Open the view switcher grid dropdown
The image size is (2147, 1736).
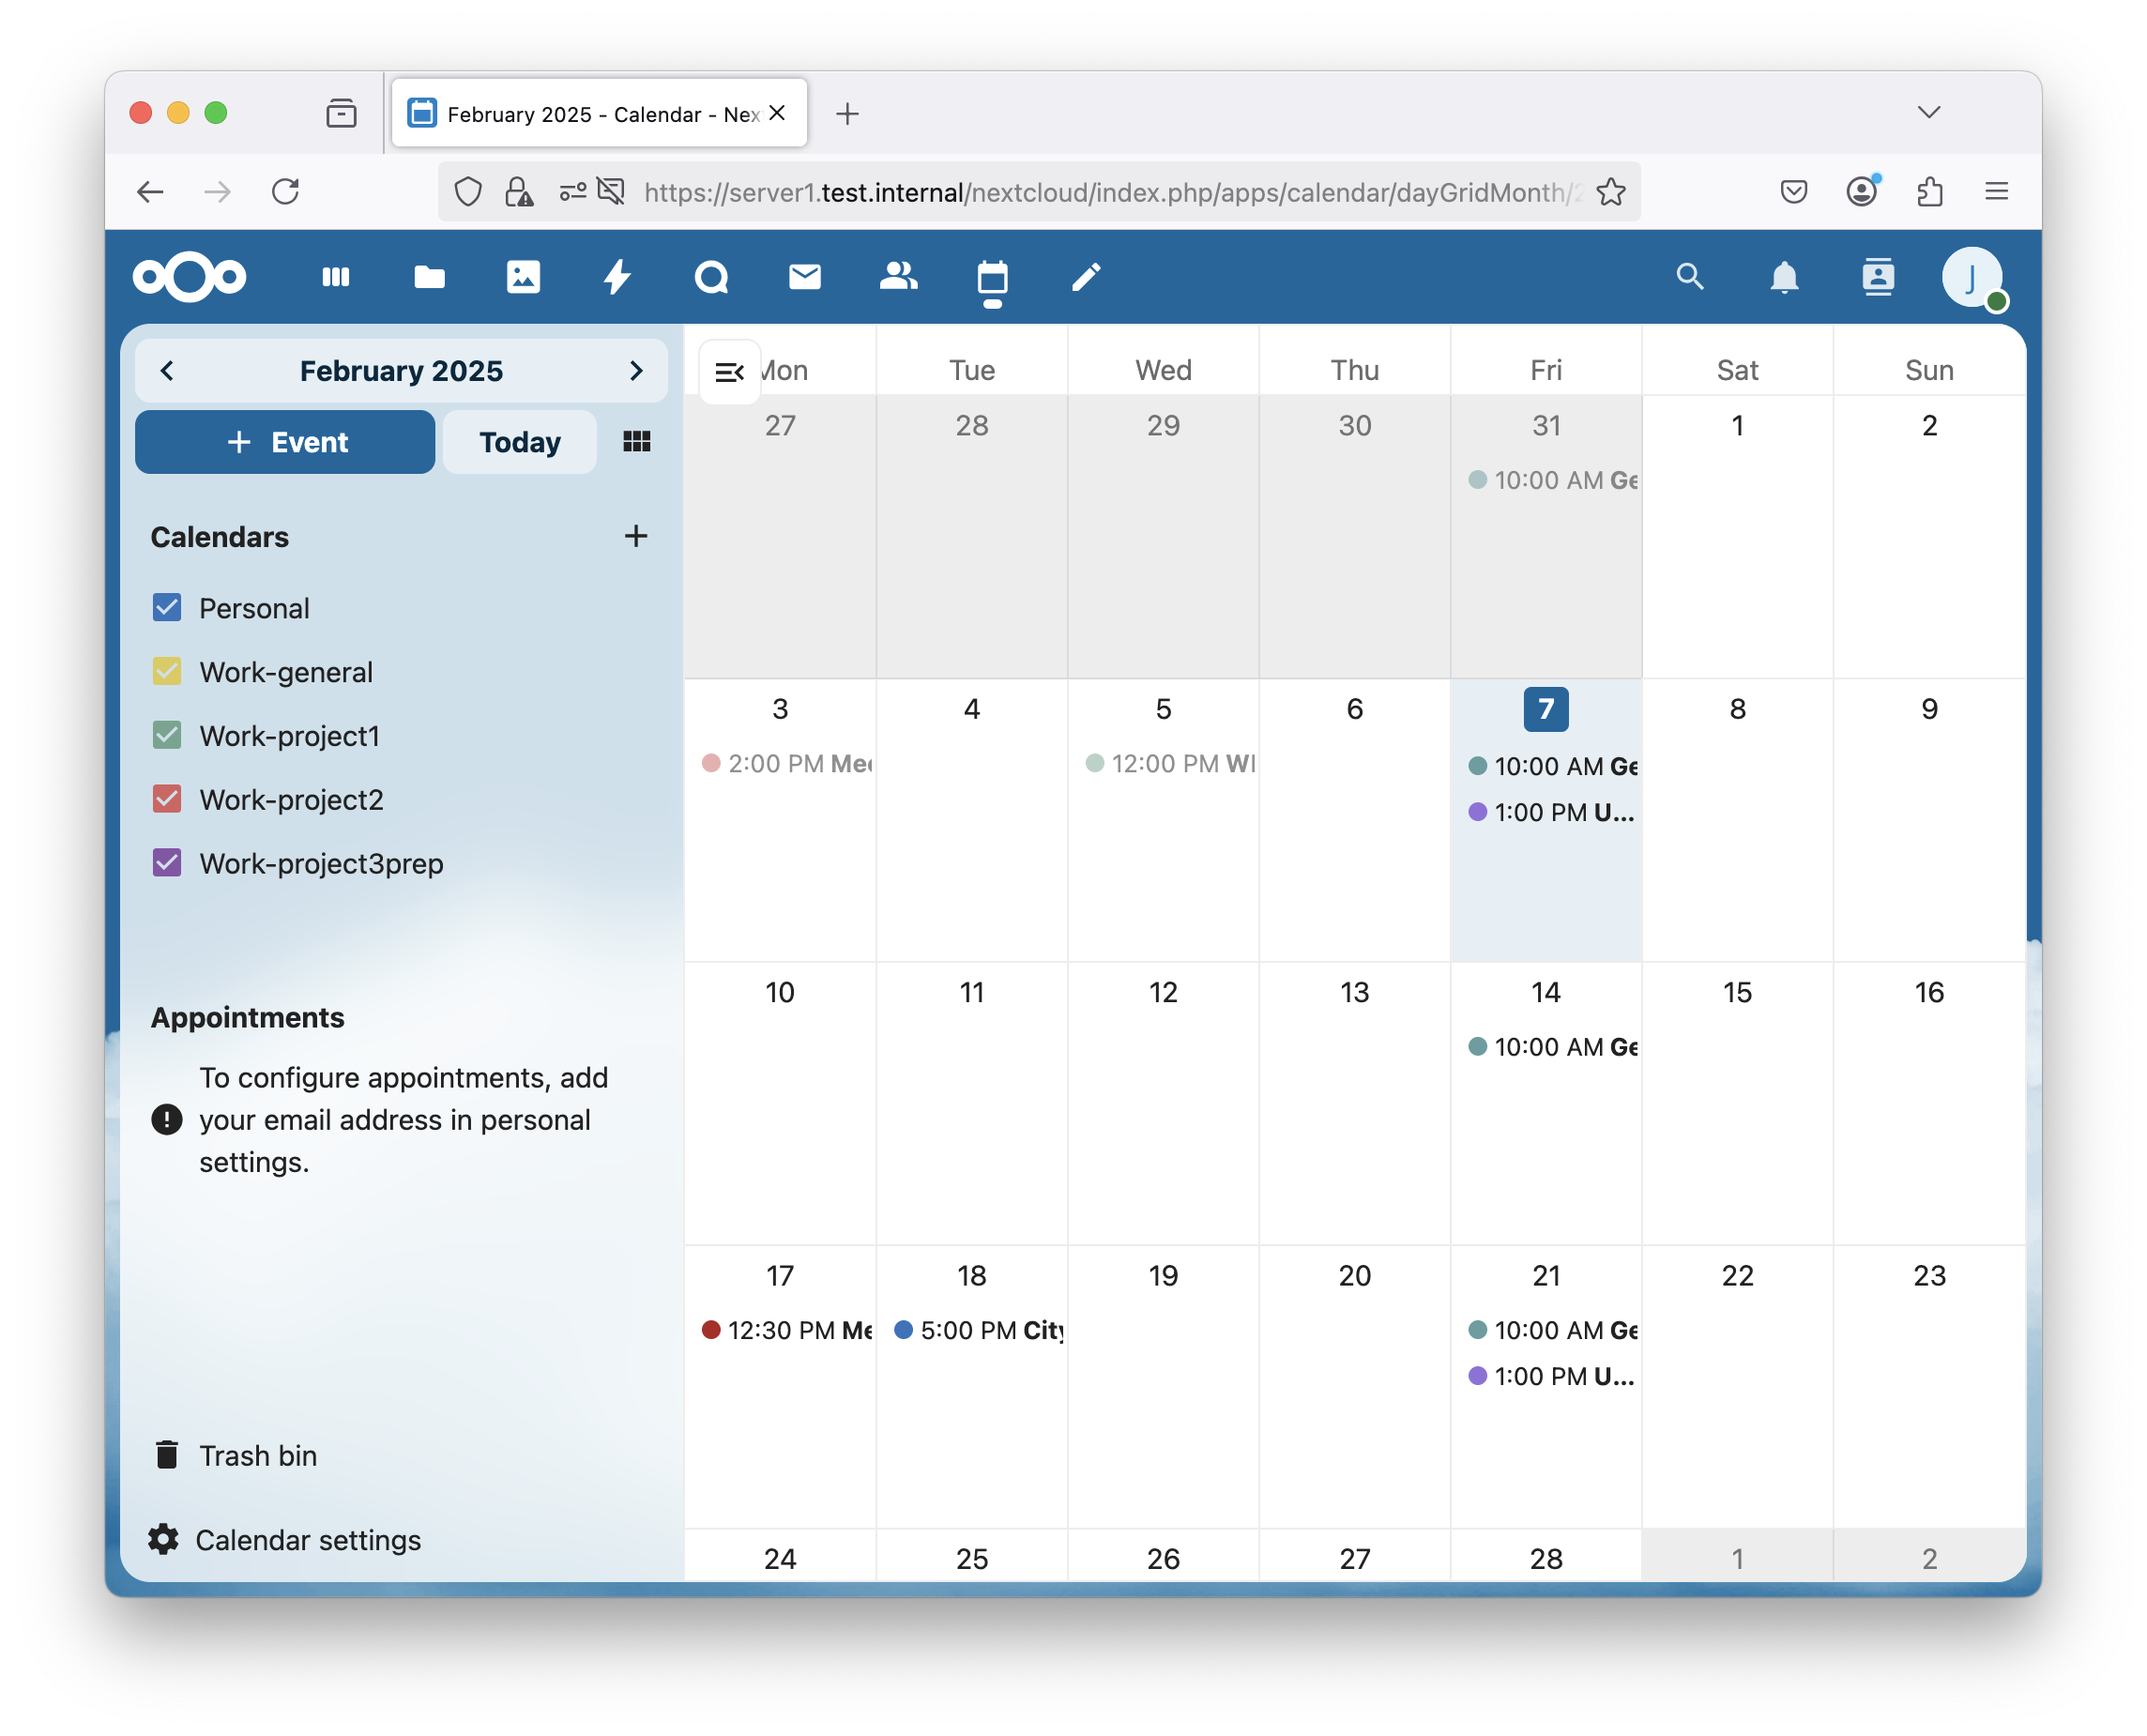[x=636, y=442]
